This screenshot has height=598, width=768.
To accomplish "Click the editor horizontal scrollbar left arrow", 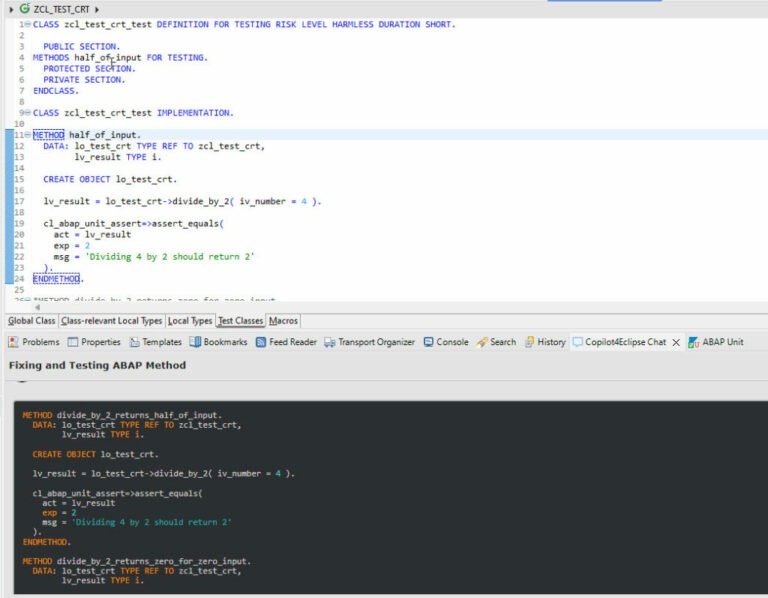I will pyautogui.click(x=37, y=307).
